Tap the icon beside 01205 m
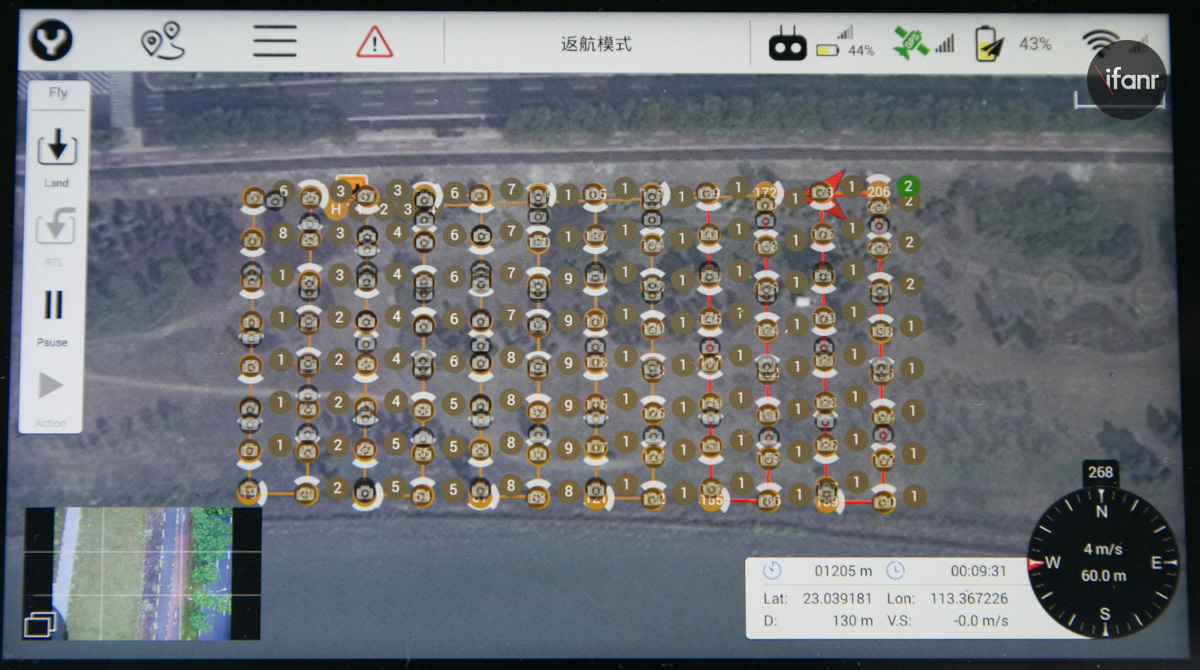 pyautogui.click(x=771, y=570)
